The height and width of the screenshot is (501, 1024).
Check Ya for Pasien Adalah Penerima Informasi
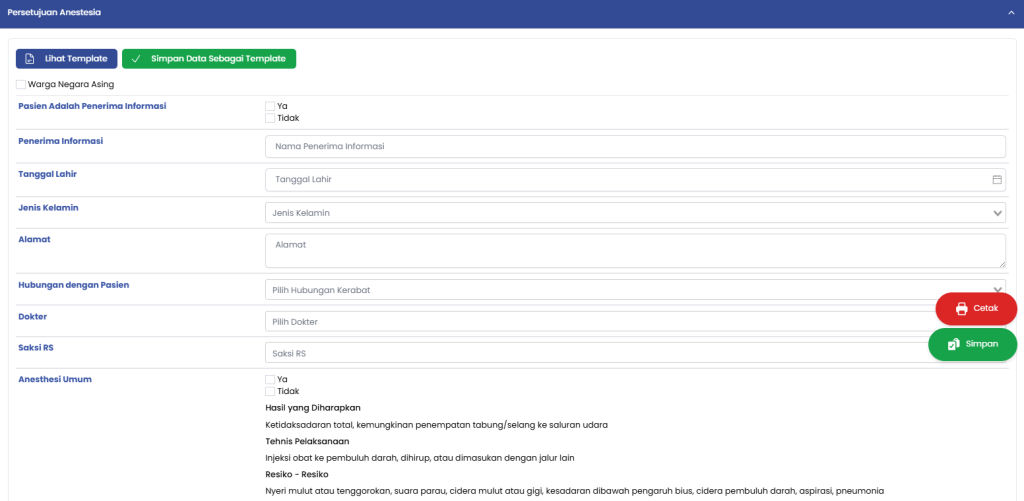click(x=270, y=106)
